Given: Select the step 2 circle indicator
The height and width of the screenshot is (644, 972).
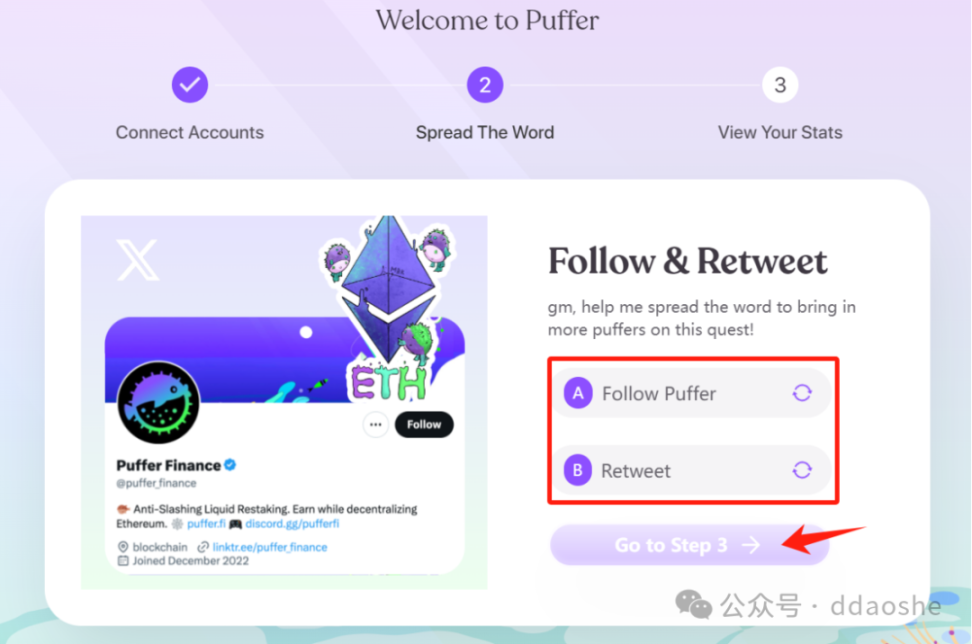Looking at the screenshot, I should coord(485,85).
